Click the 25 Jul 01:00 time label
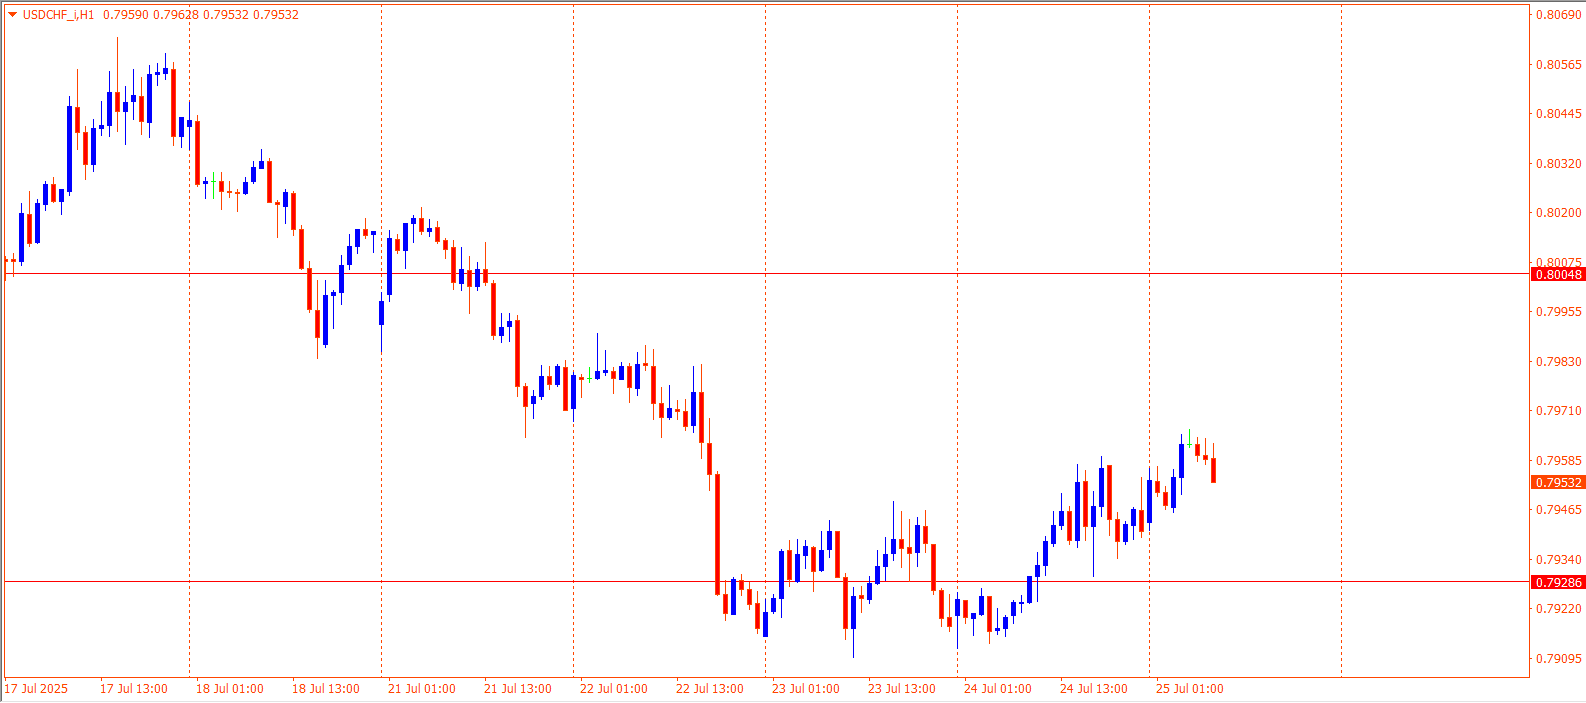 click(1190, 689)
